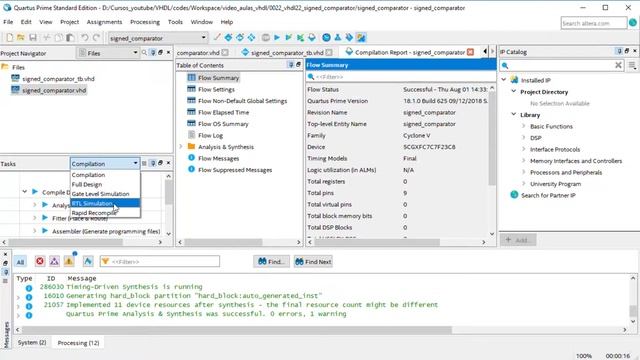Open the signed_comparator revision dropdown

tap(158, 38)
